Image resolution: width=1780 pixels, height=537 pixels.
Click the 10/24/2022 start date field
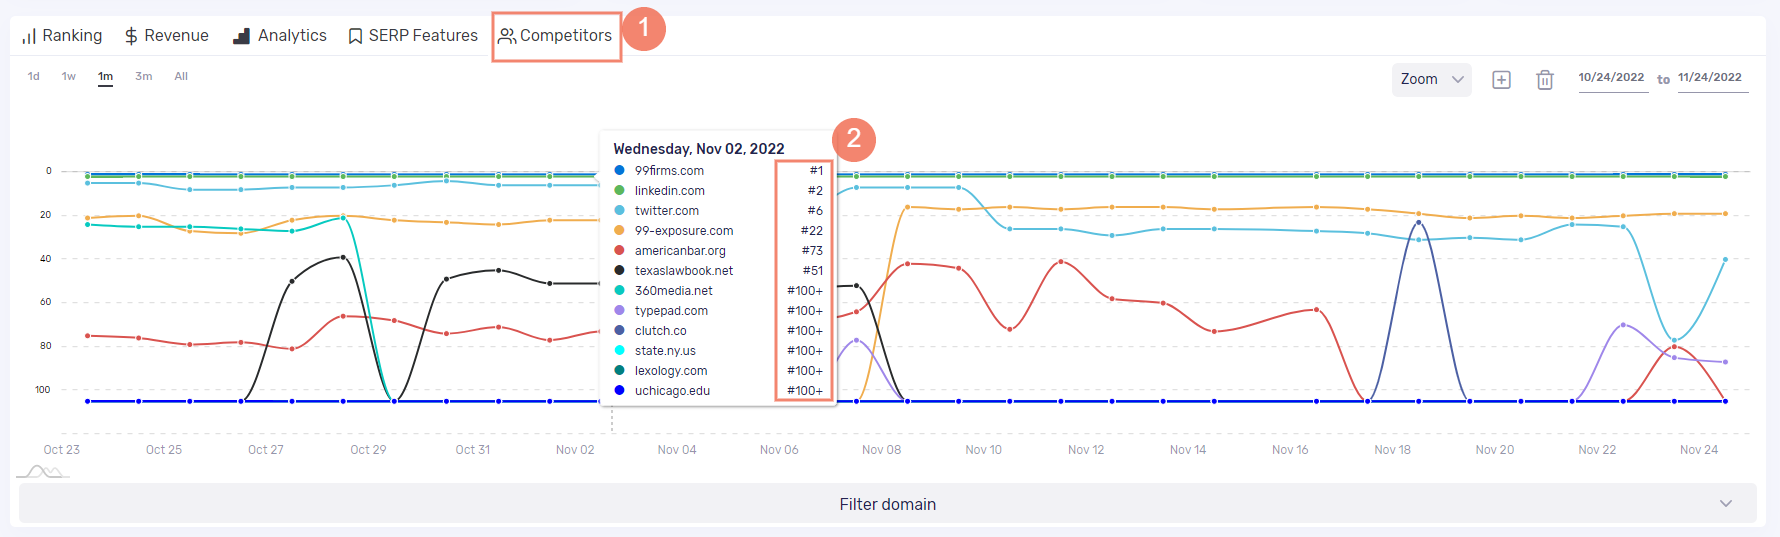pos(1611,78)
